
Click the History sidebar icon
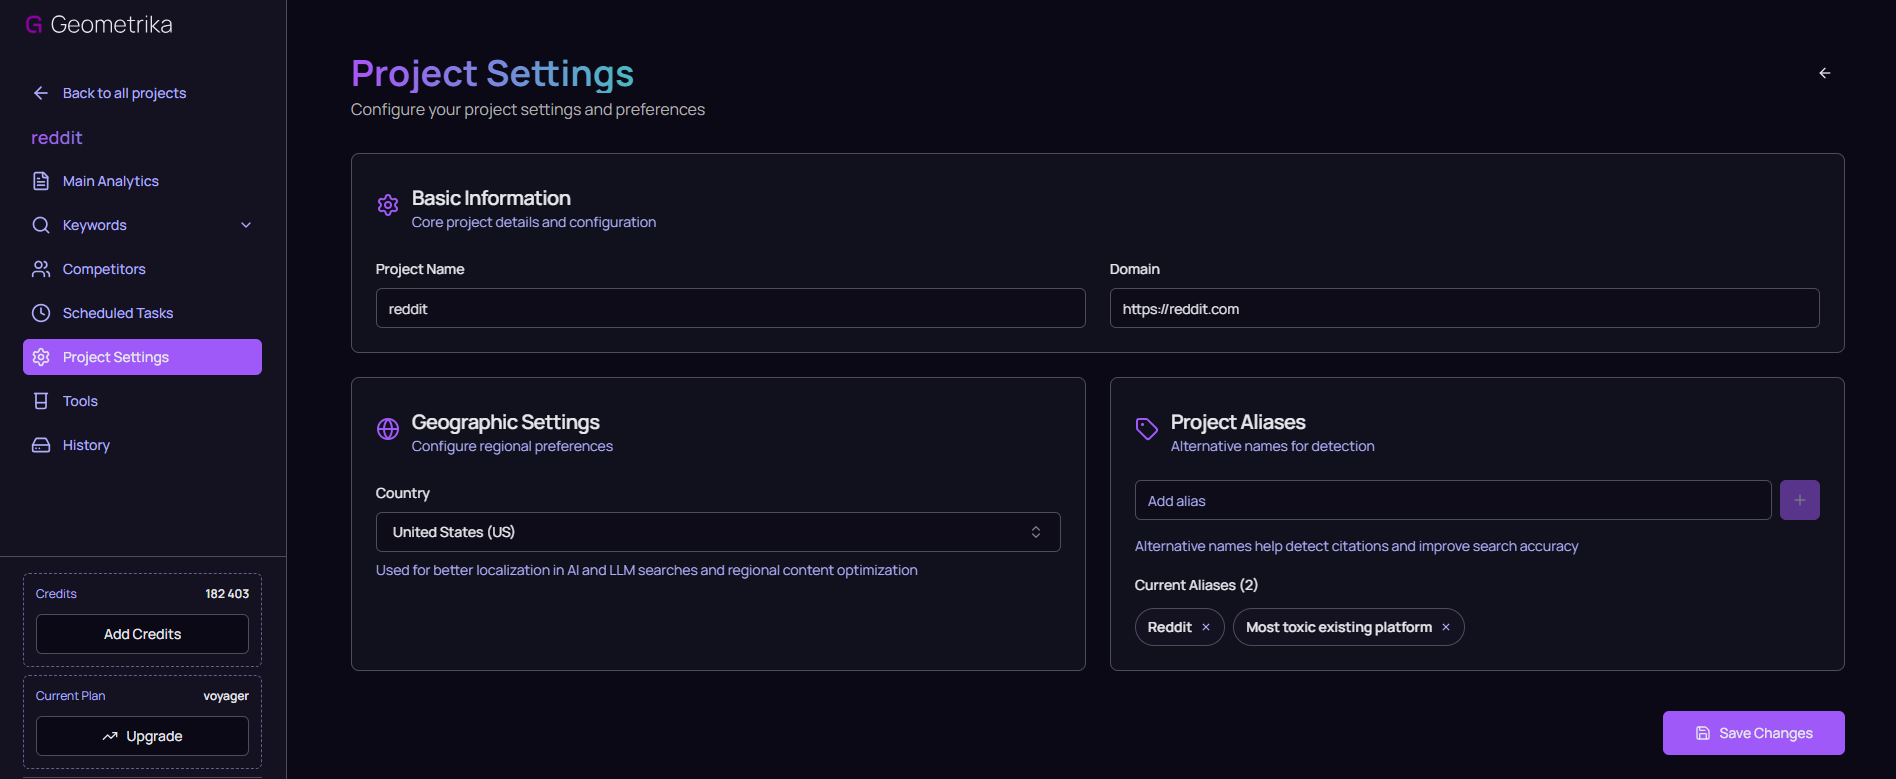point(41,445)
